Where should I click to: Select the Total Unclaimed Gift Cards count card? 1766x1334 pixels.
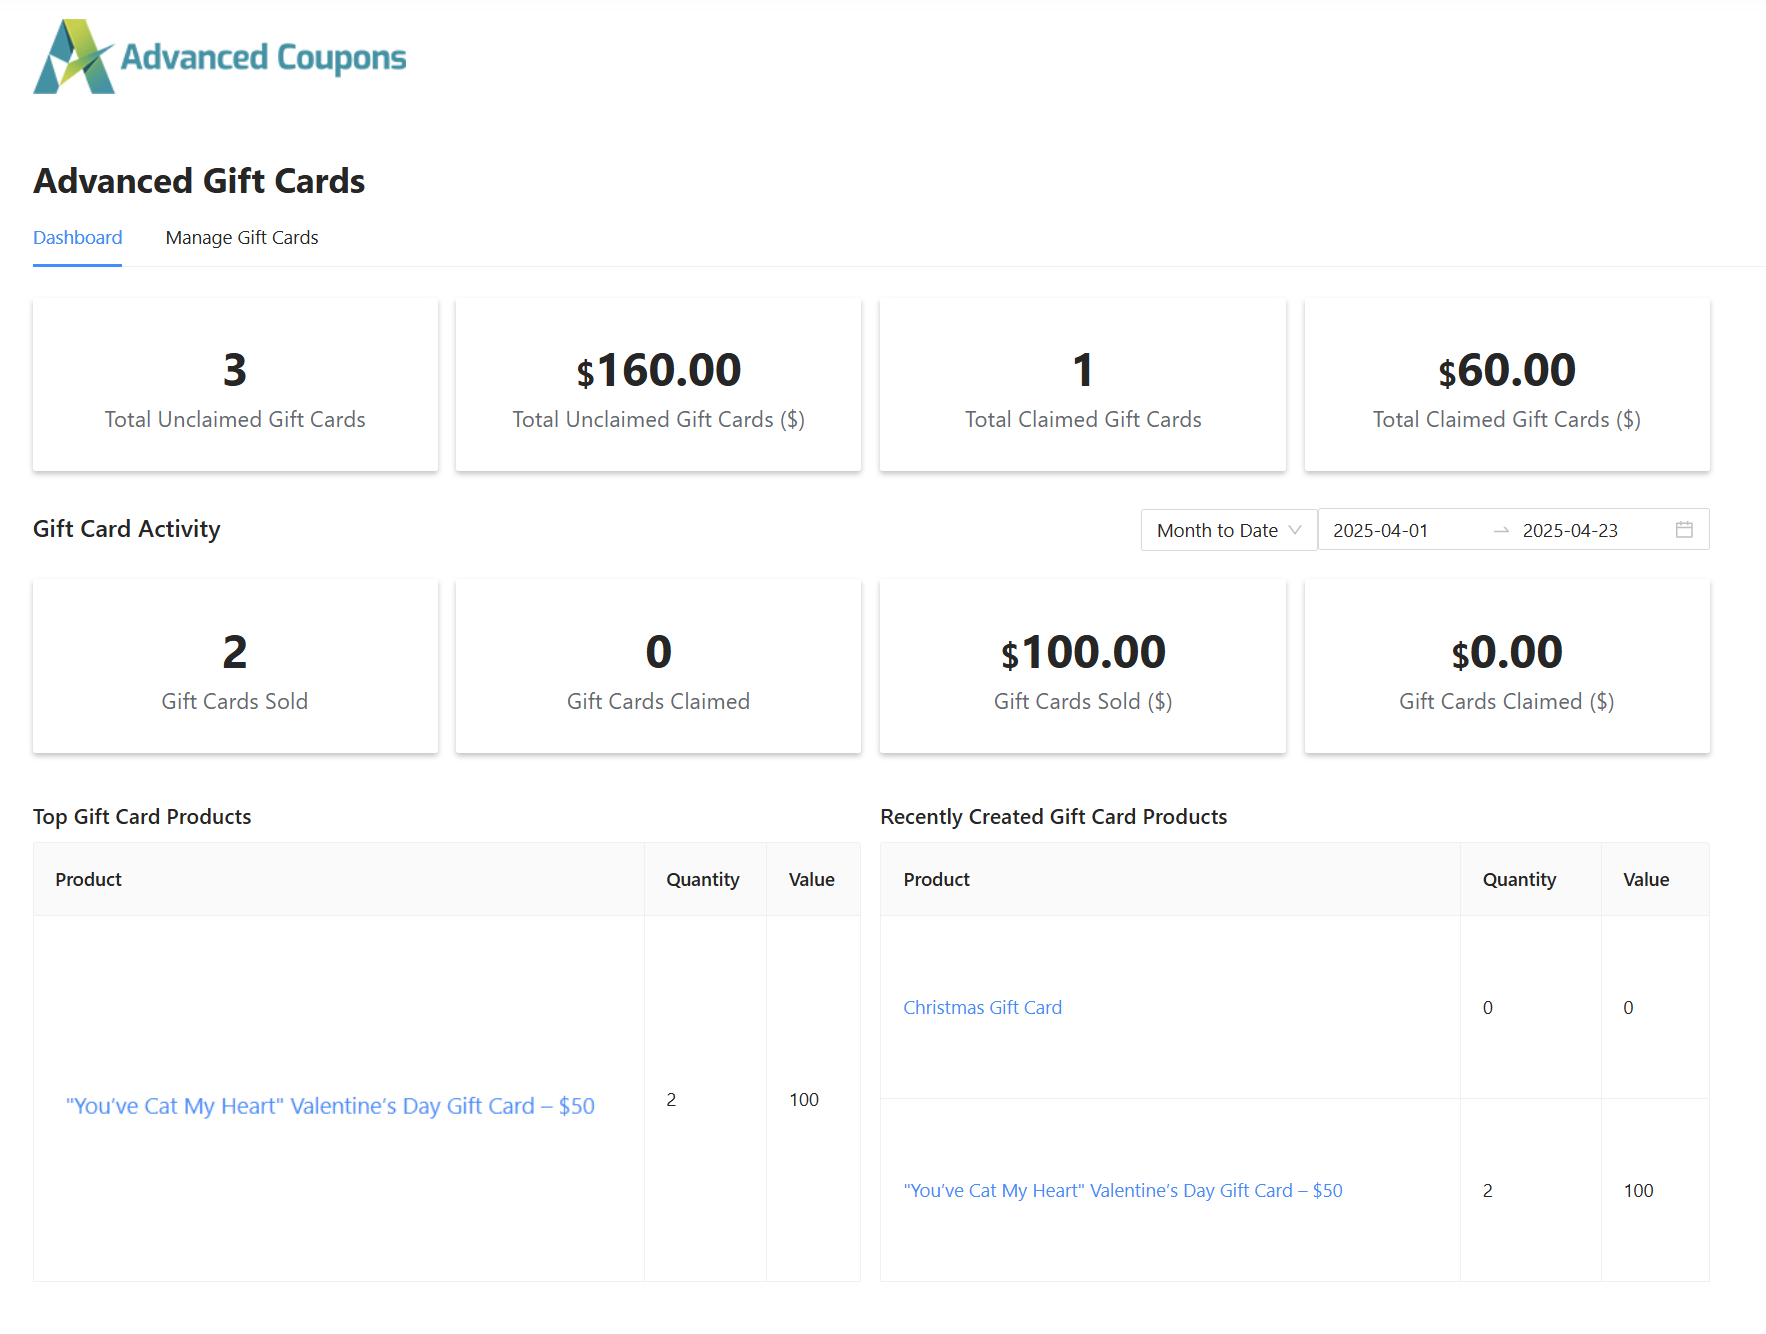(235, 385)
